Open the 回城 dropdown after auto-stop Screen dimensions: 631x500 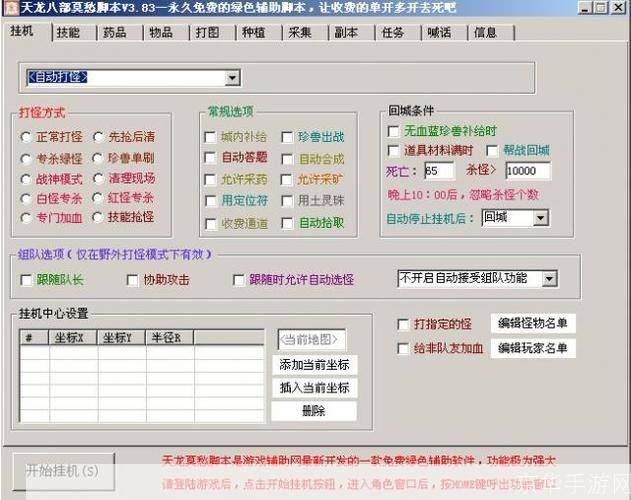click(540, 218)
